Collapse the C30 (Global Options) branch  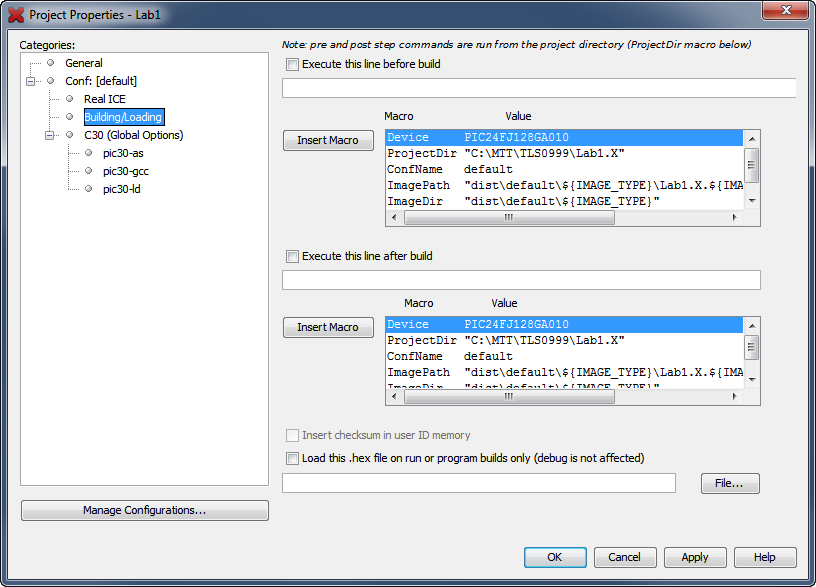[x=48, y=135]
